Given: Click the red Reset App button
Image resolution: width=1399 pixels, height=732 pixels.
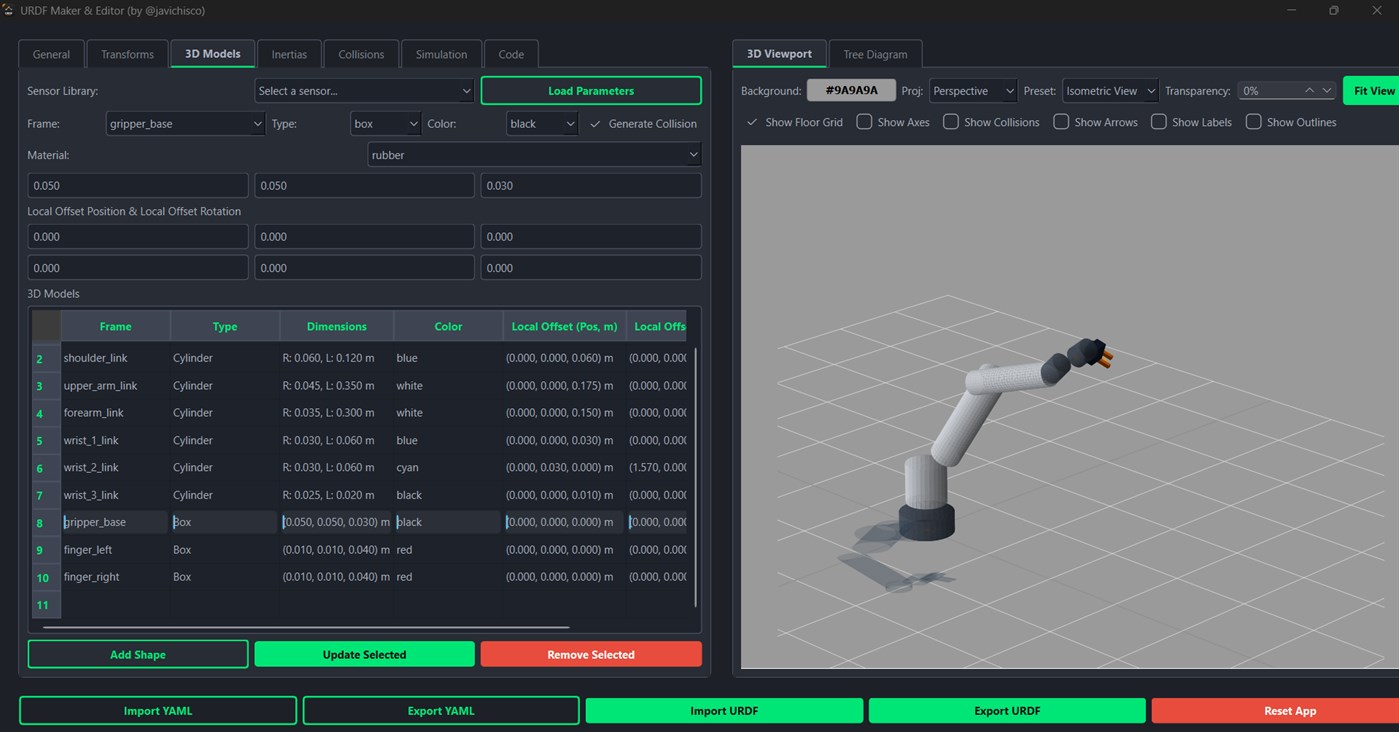Looking at the screenshot, I should click(x=1276, y=710).
